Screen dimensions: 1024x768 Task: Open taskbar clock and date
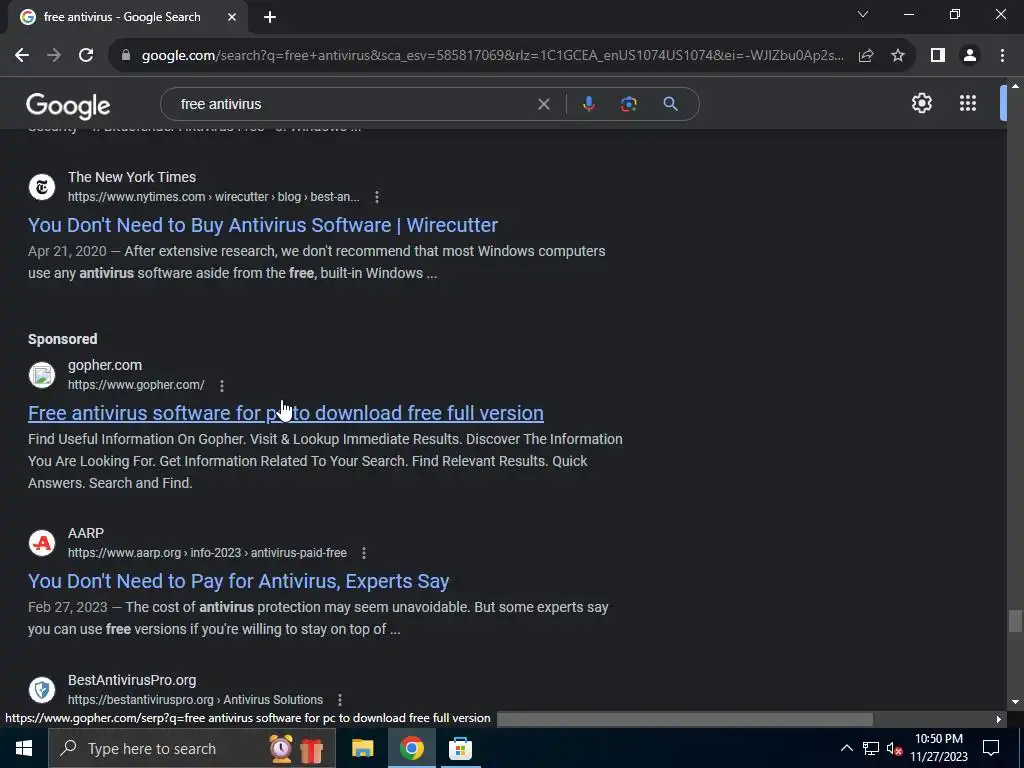pyautogui.click(x=938, y=748)
